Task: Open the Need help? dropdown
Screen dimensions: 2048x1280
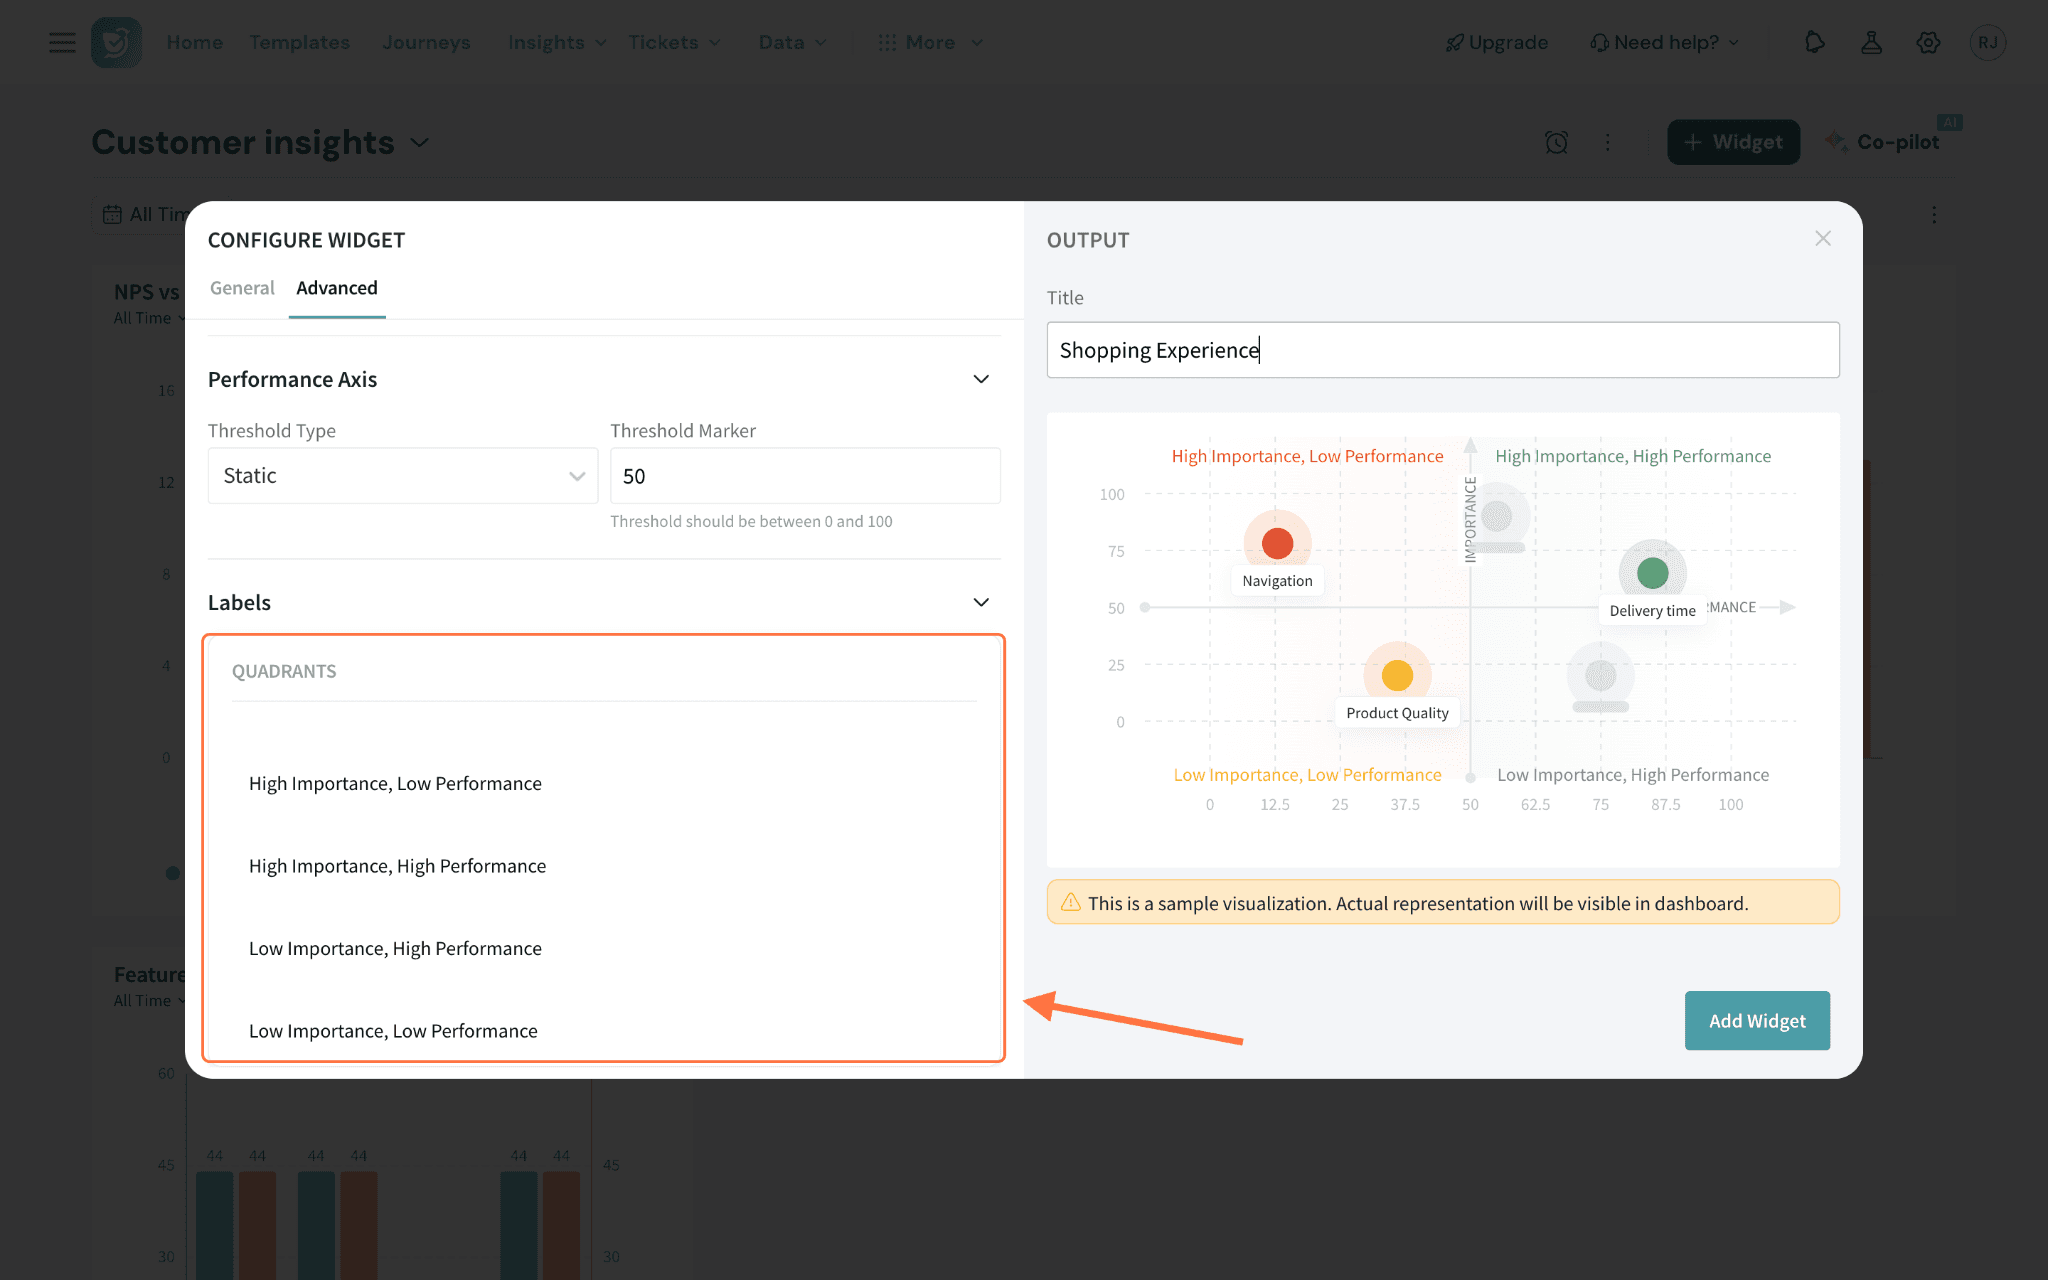Action: [1664, 42]
